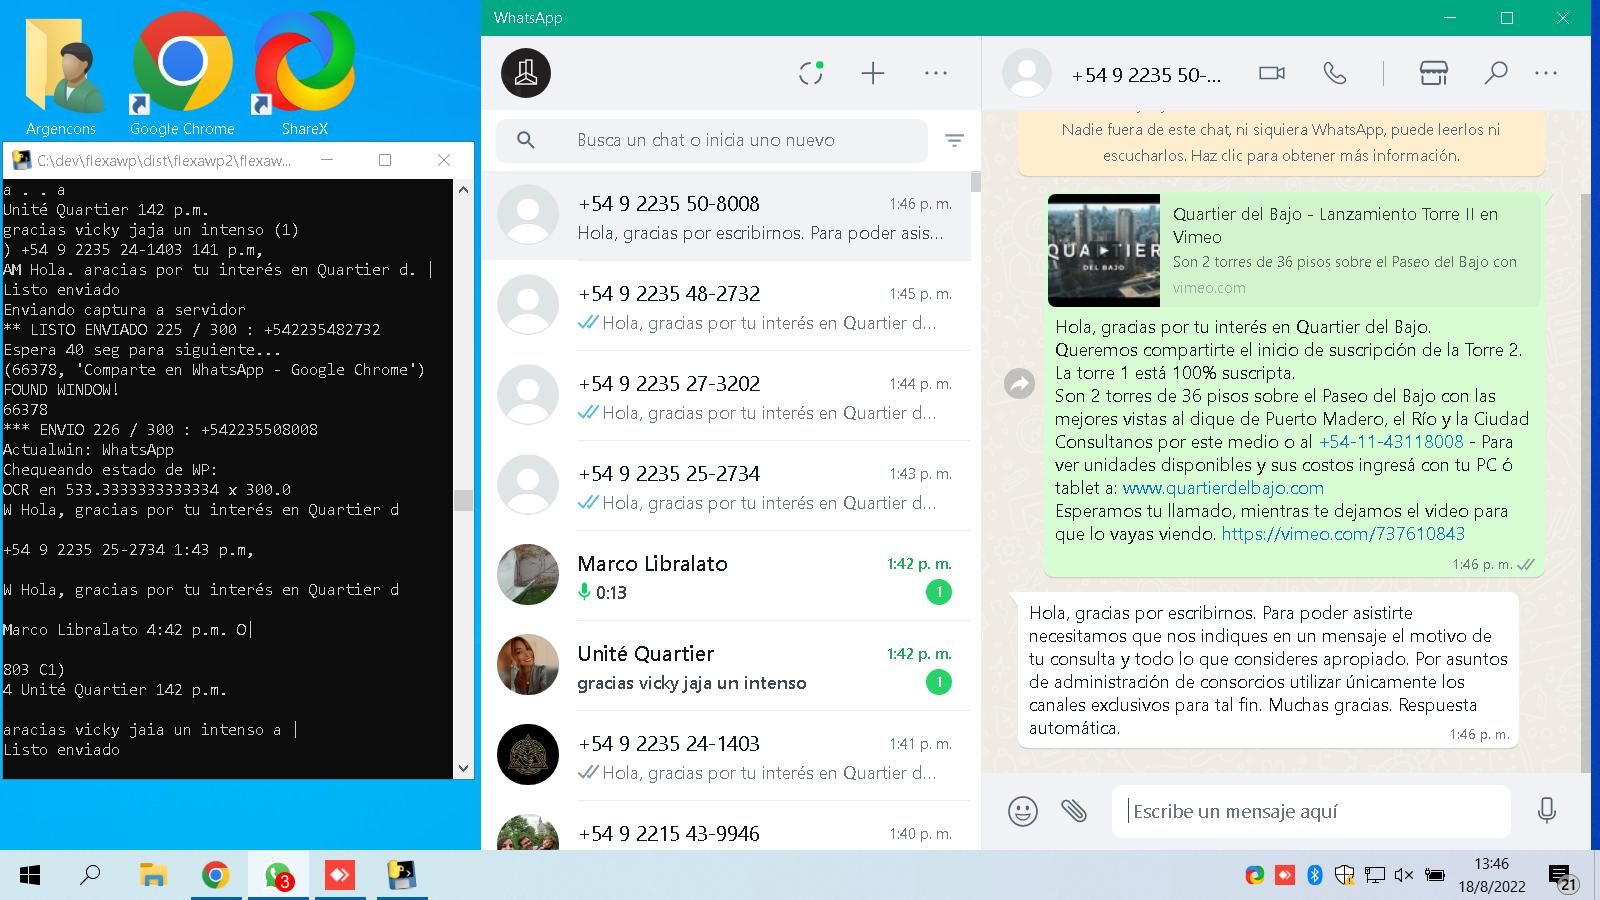Open your WhatsApp profile avatar
This screenshot has width=1600, height=900.
point(526,73)
